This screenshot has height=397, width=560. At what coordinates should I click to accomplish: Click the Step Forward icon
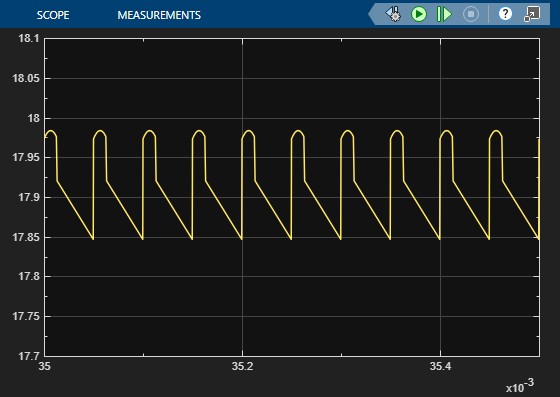coord(444,14)
